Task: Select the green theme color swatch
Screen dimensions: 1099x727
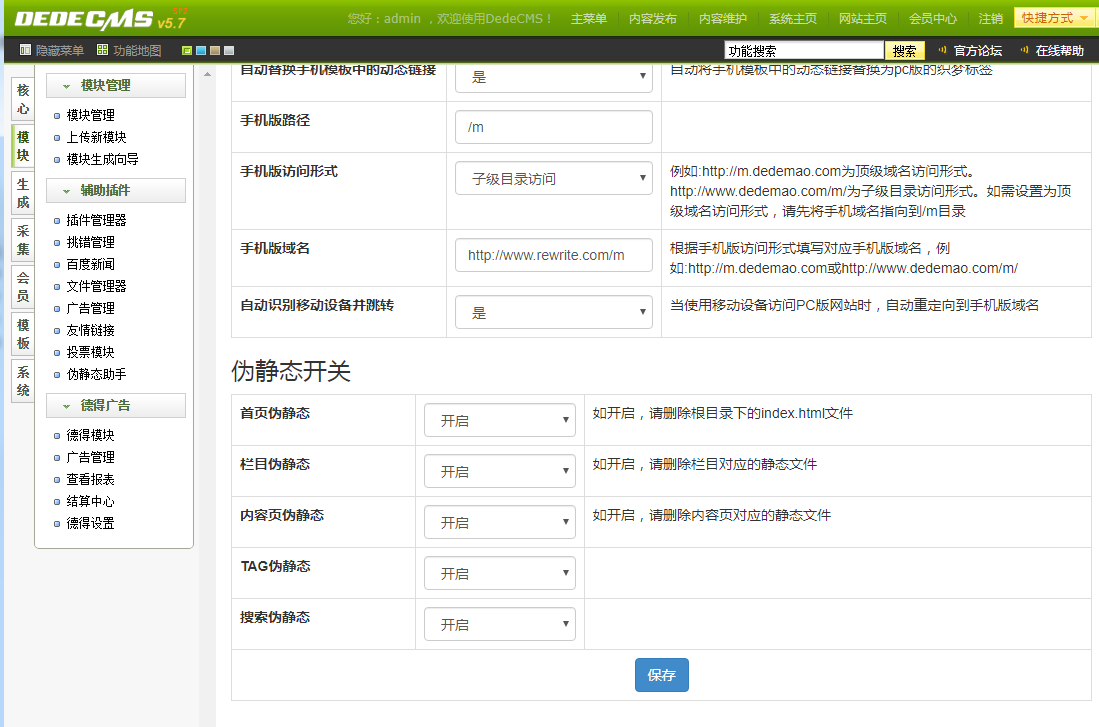Action: click(x=186, y=50)
